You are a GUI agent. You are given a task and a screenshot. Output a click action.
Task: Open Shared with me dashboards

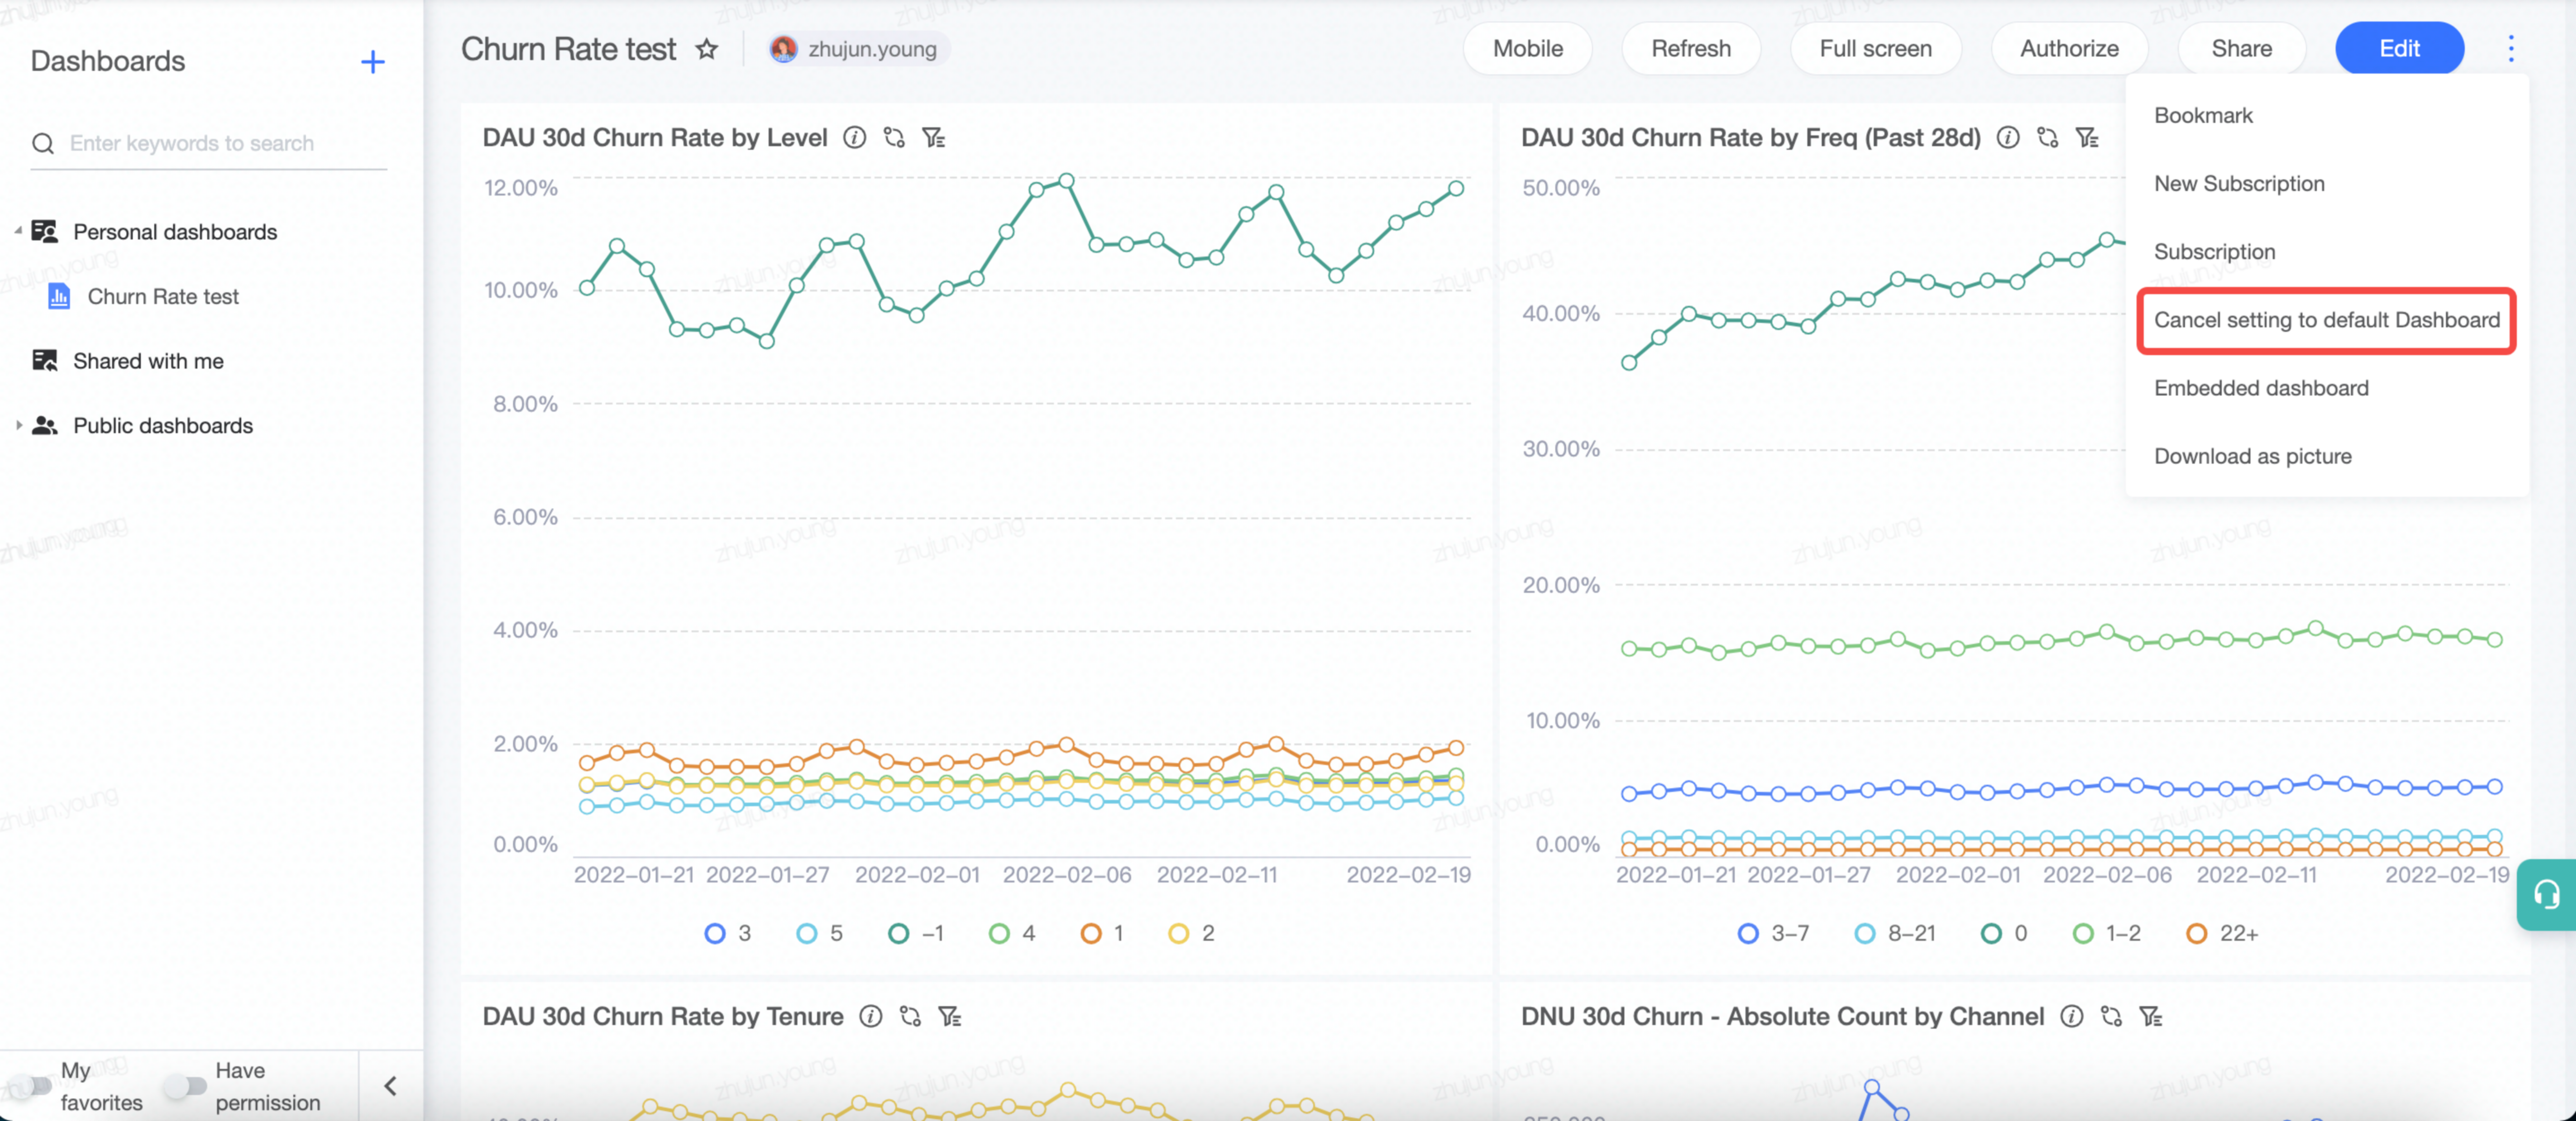148,360
